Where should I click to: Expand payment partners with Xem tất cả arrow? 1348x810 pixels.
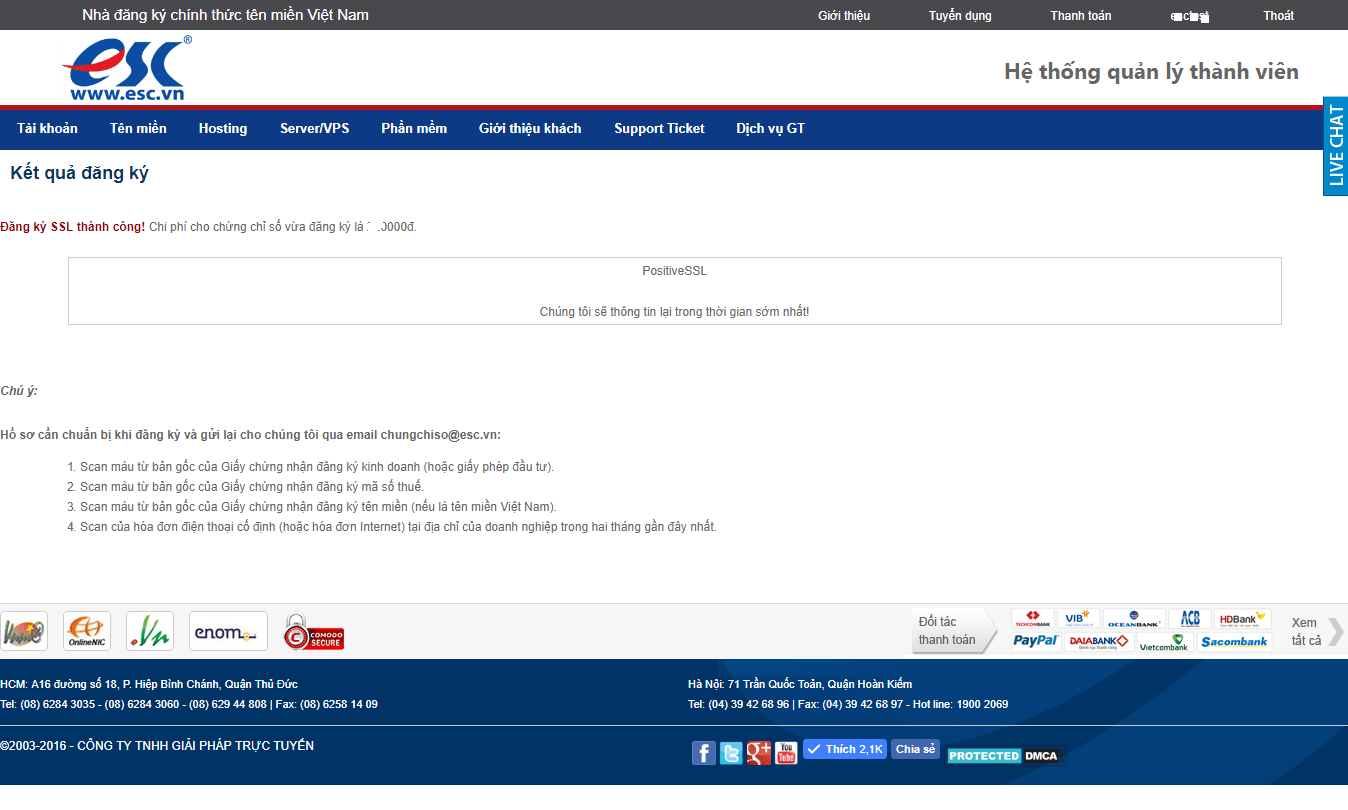tap(1335, 631)
